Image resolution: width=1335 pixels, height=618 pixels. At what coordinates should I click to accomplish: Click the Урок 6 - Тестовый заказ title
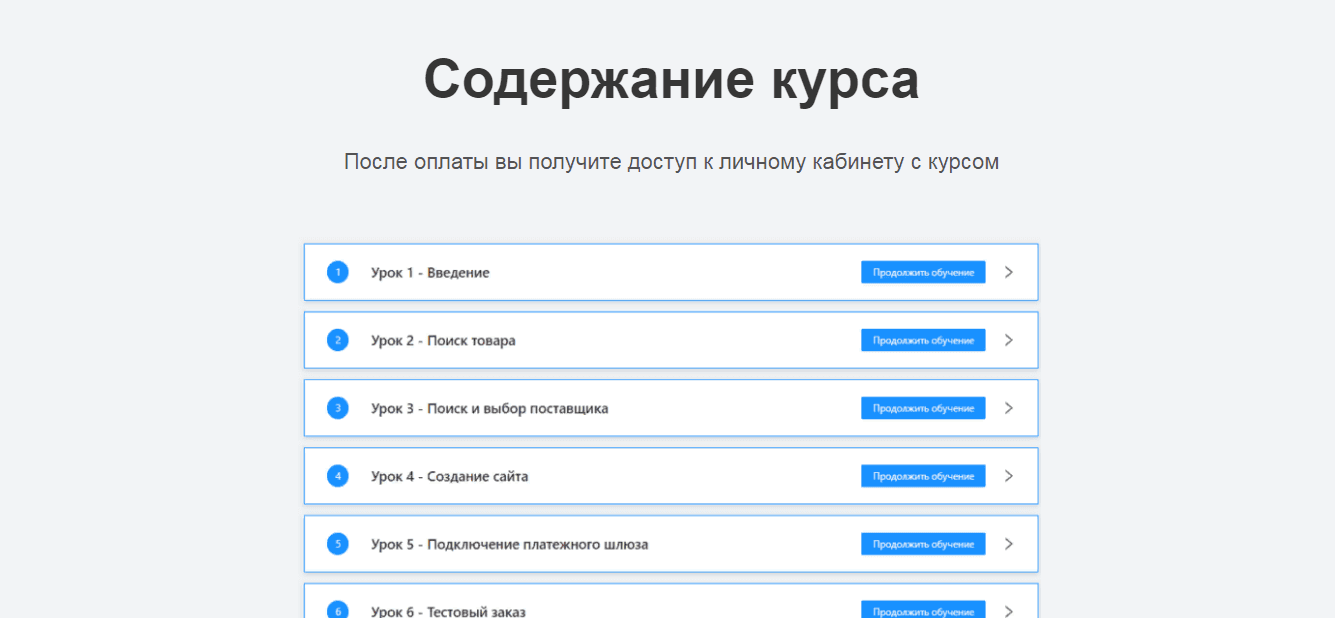[x=448, y=611]
